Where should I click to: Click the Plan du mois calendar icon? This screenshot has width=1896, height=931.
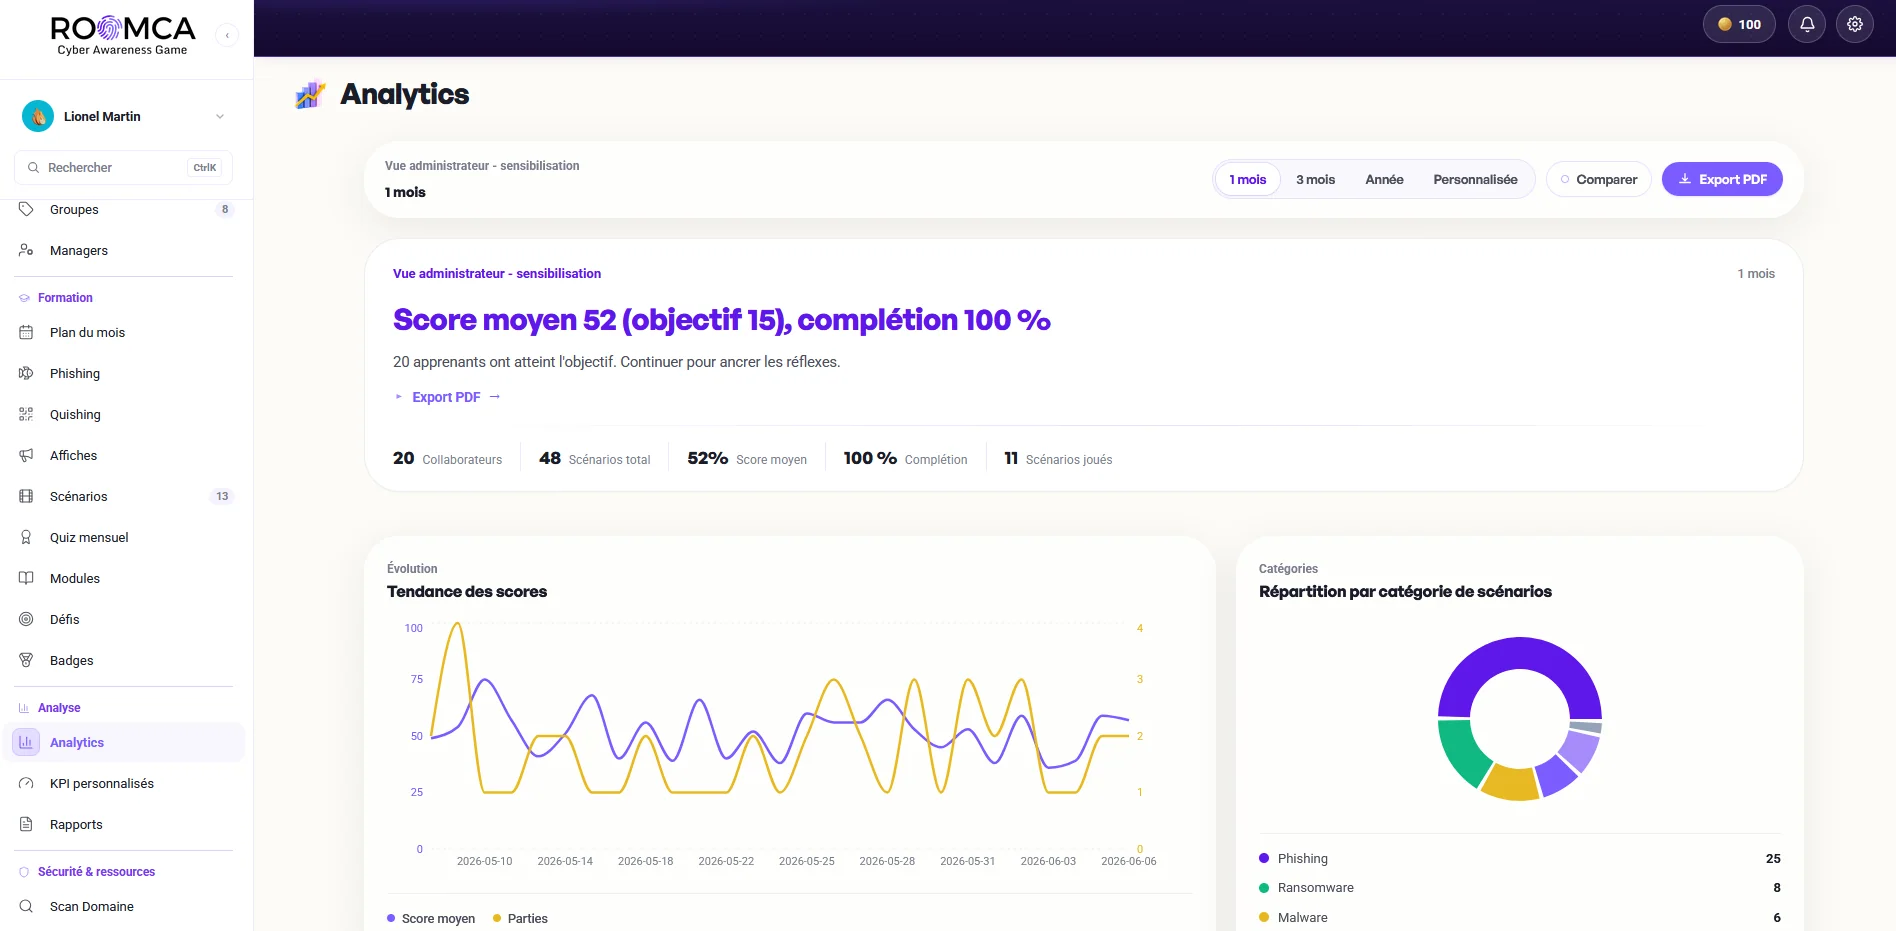click(26, 332)
